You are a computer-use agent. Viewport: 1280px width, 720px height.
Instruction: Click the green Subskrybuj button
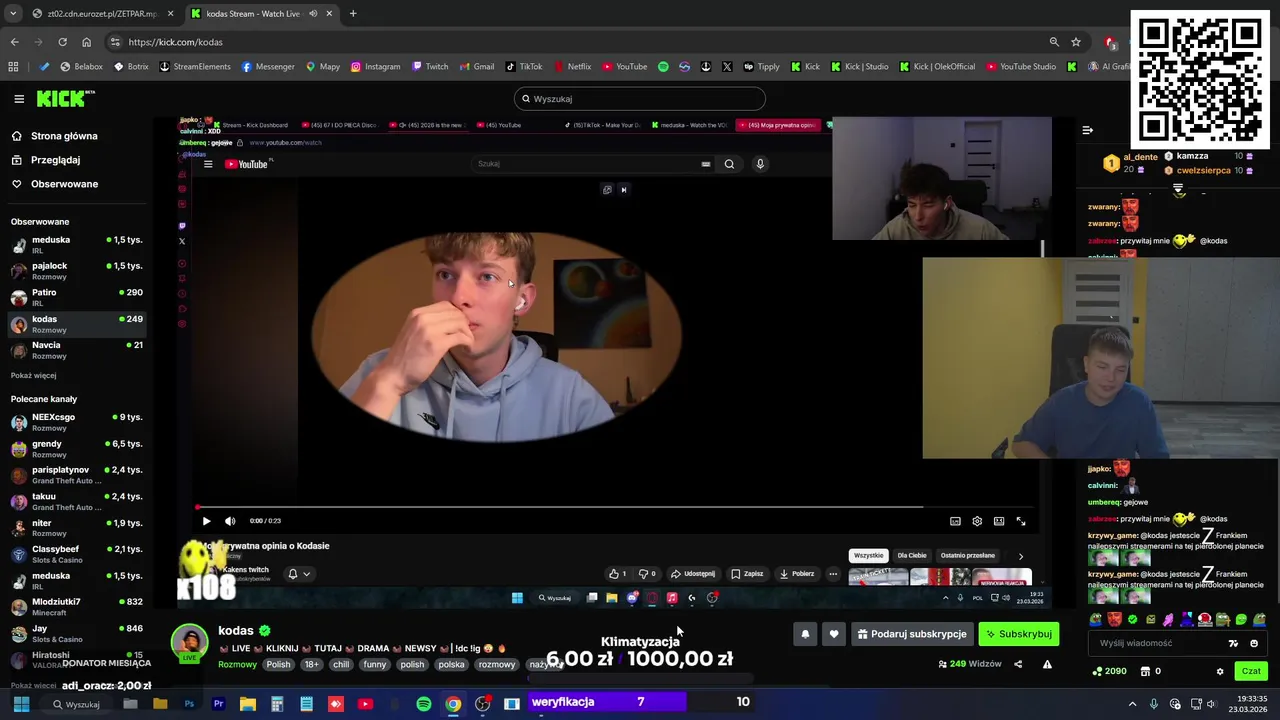click(x=1018, y=634)
